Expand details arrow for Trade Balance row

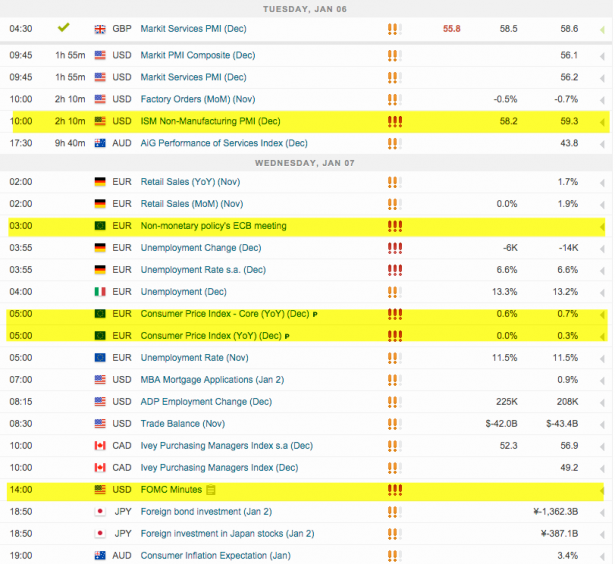tap(602, 424)
